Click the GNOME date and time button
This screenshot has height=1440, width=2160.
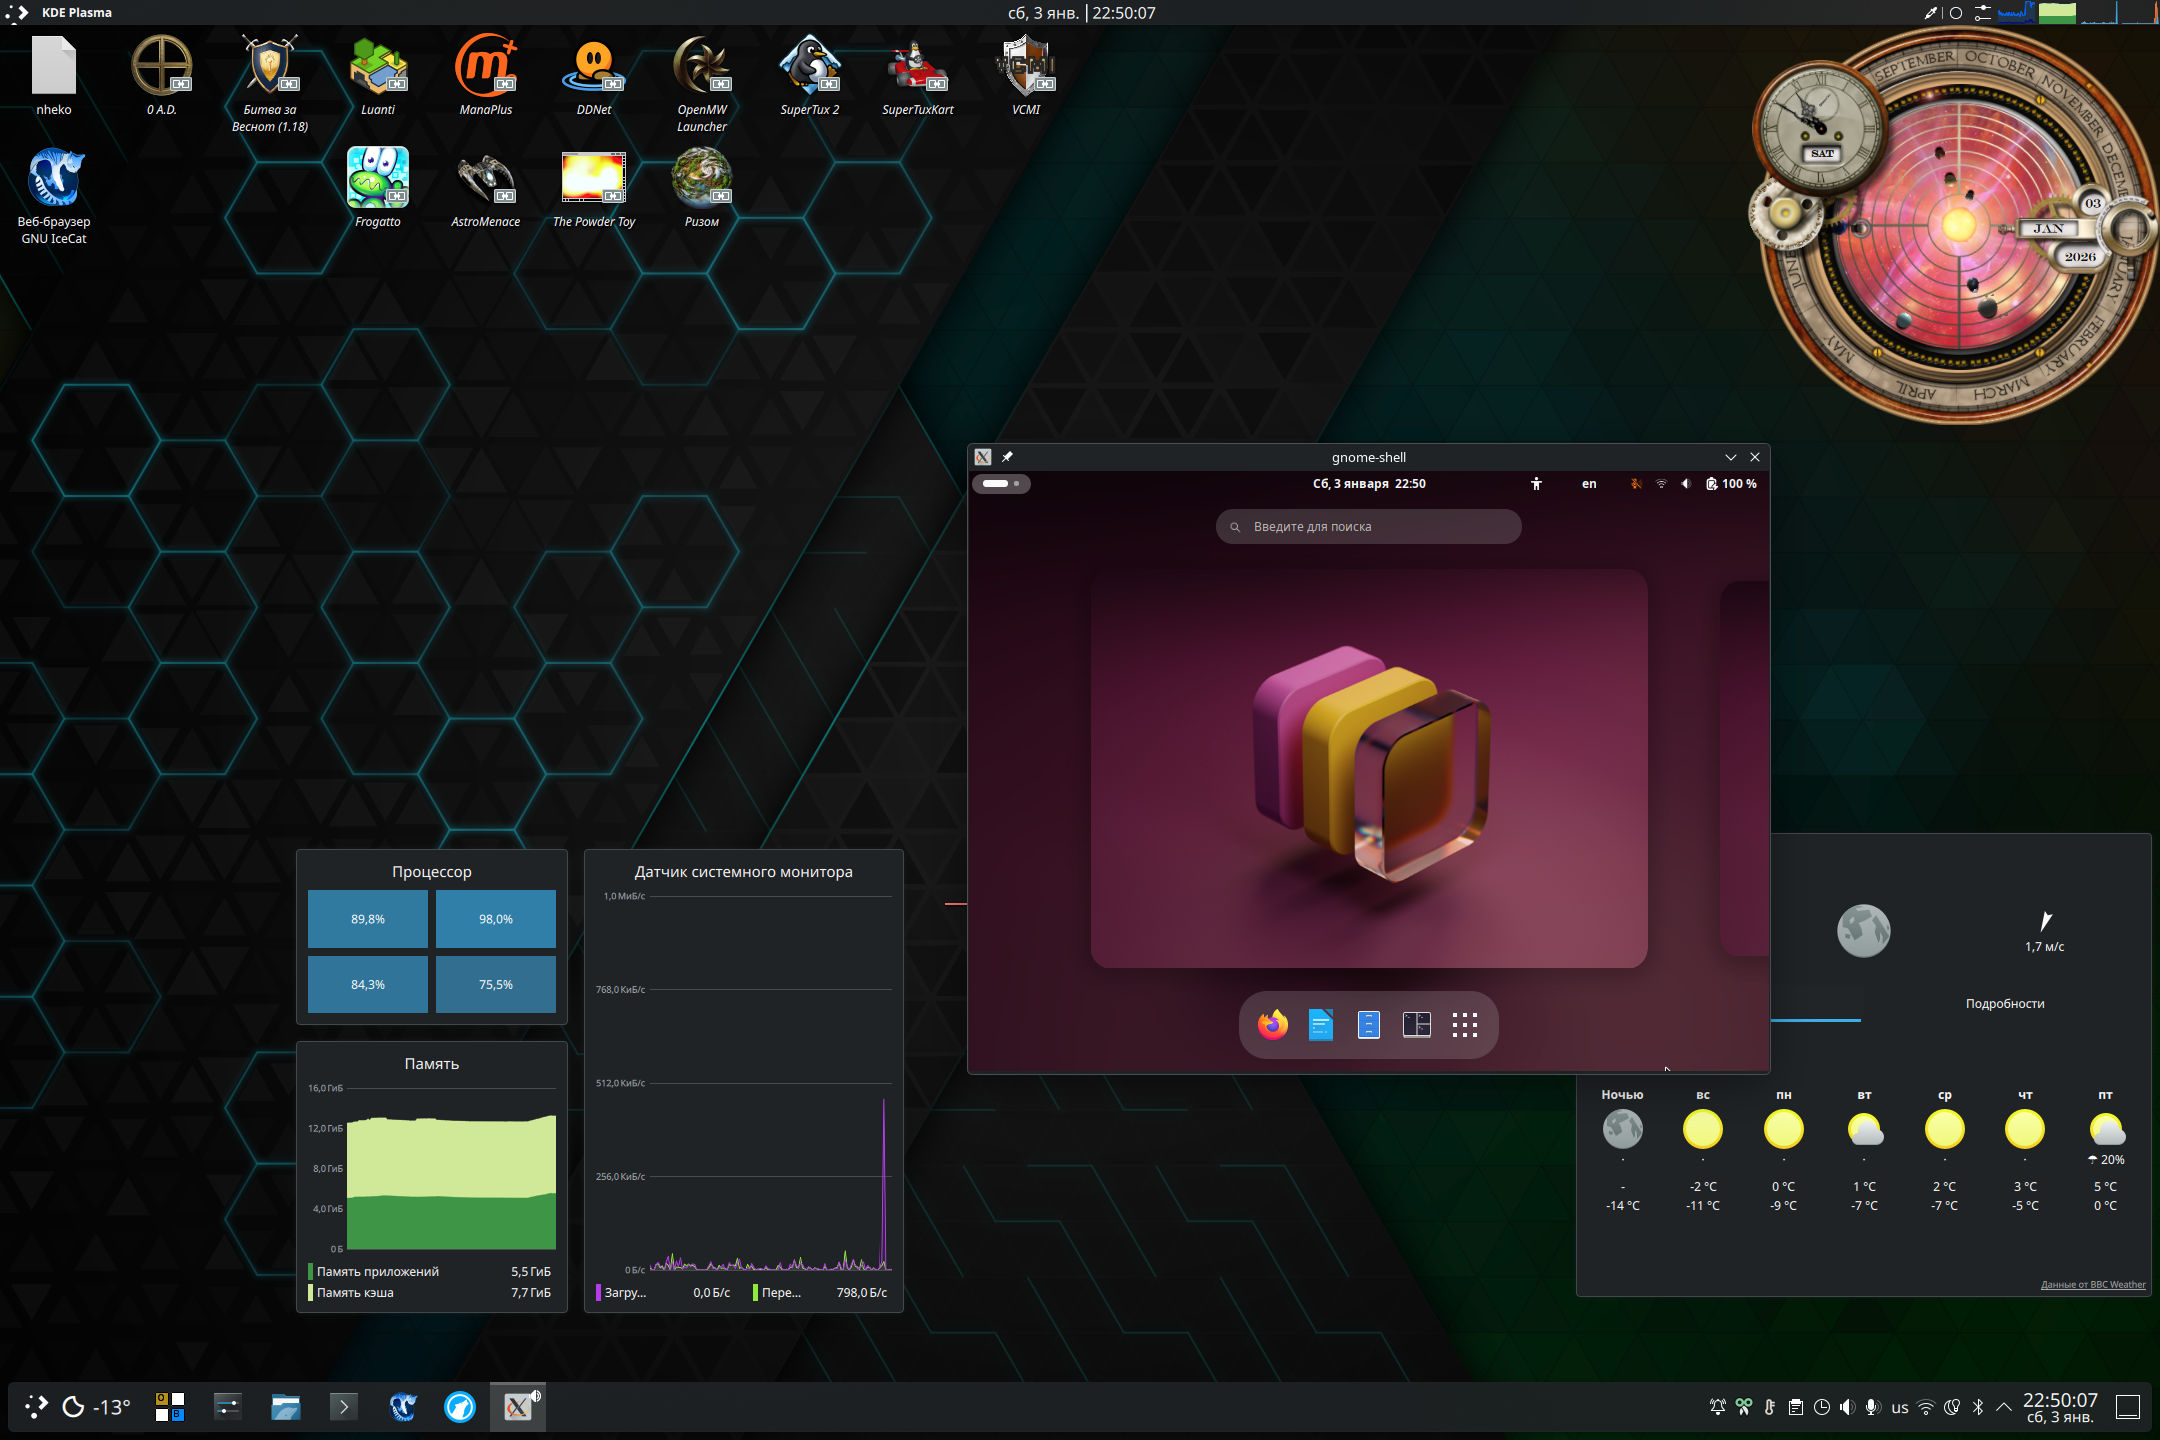(1368, 484)
